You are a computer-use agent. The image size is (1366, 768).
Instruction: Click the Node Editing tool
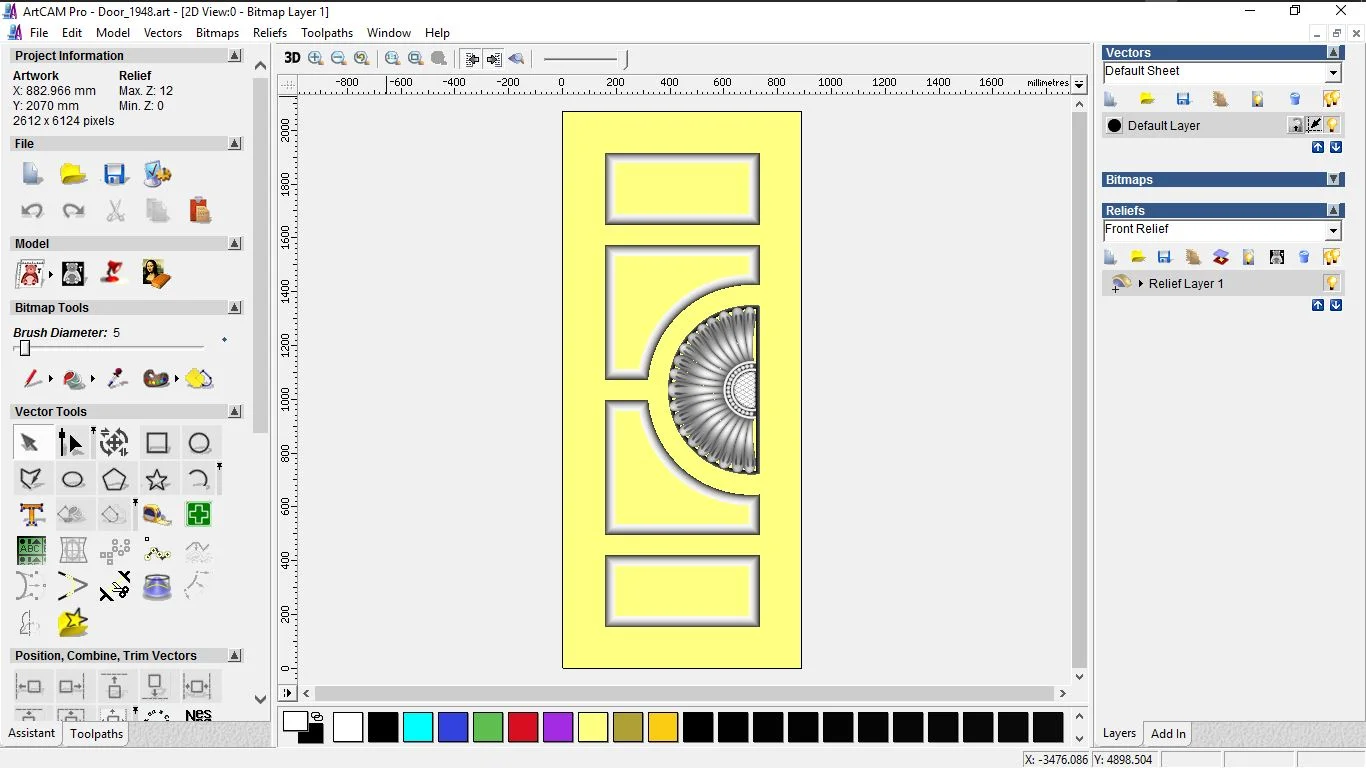pyautogui.click(x=71, y=443)
